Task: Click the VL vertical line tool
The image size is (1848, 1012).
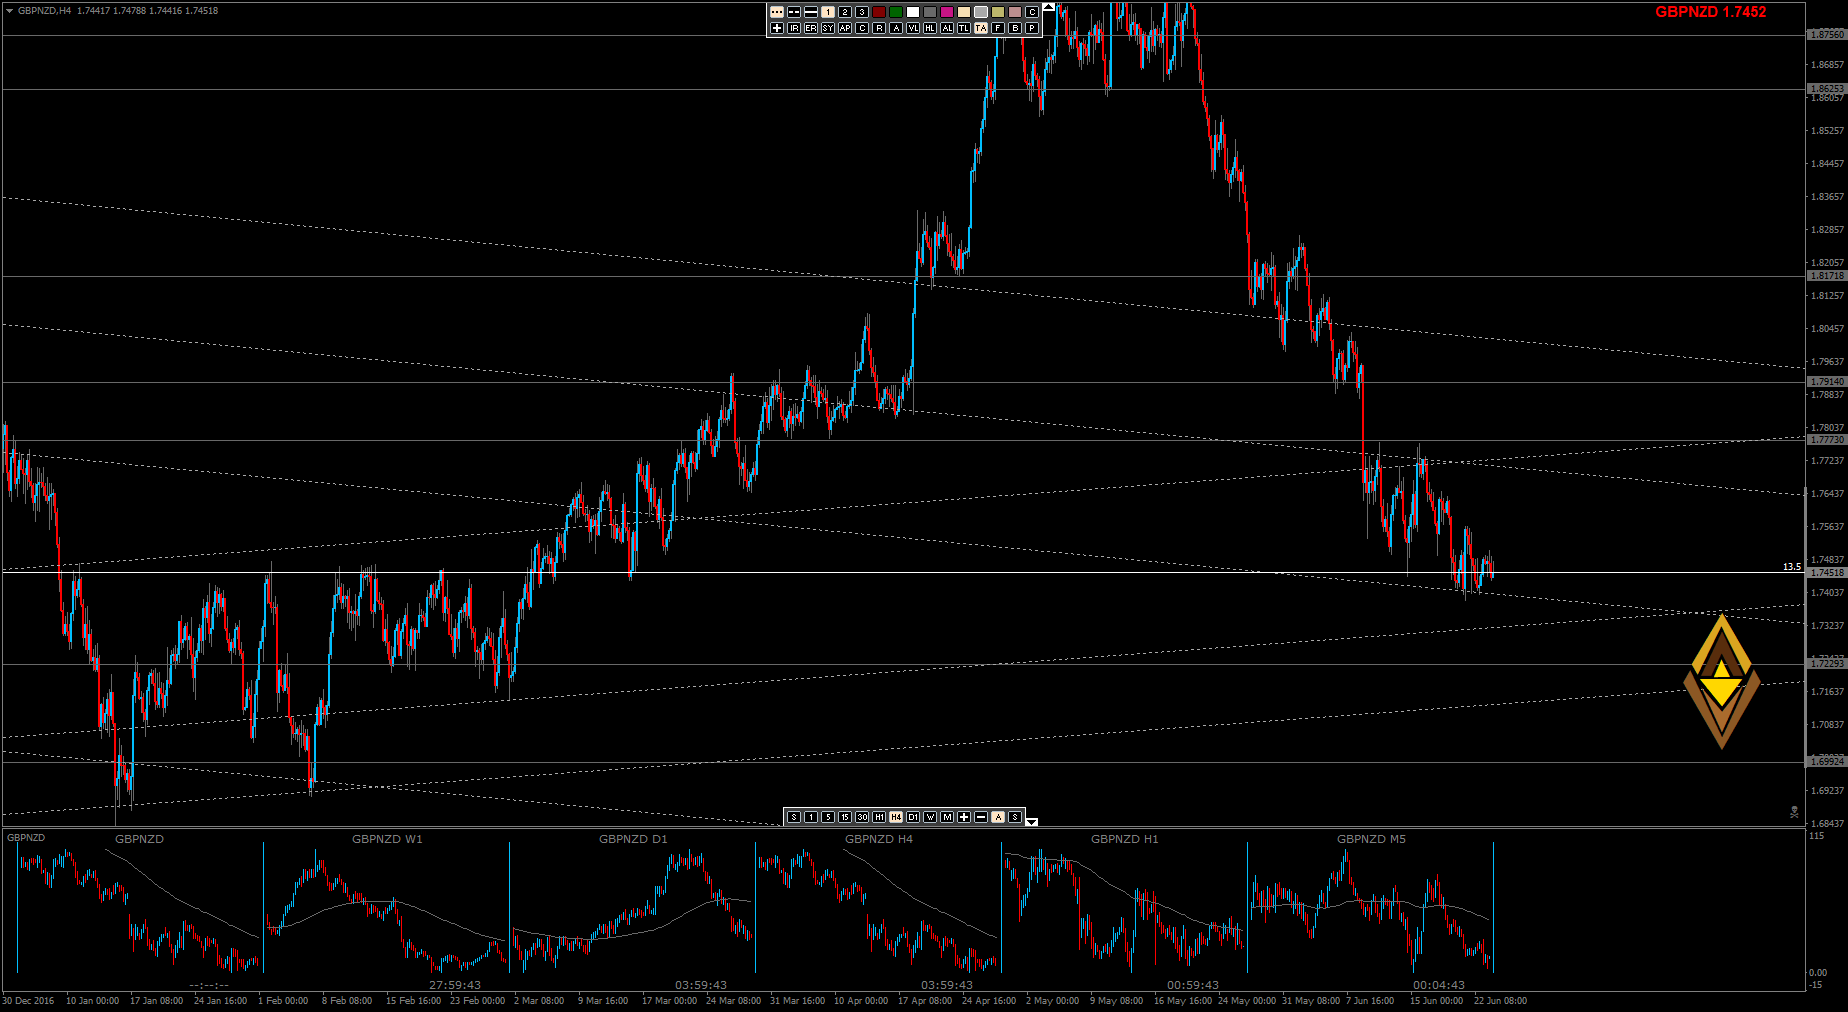Action: [913, 28]
